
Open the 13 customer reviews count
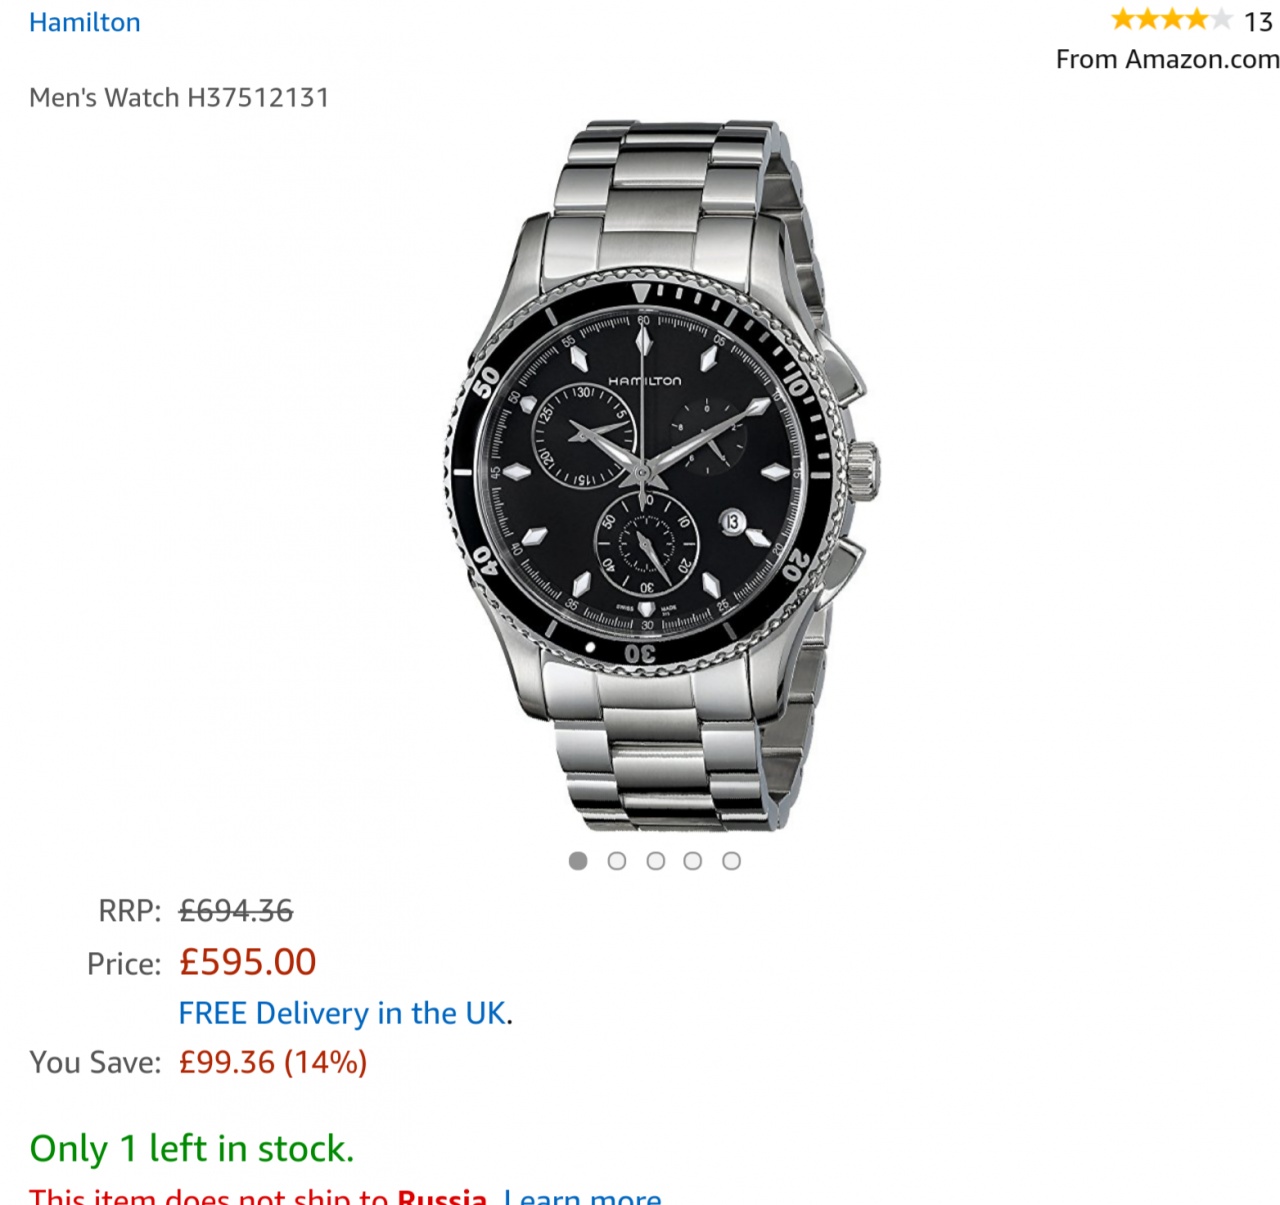pos(1258,21)
